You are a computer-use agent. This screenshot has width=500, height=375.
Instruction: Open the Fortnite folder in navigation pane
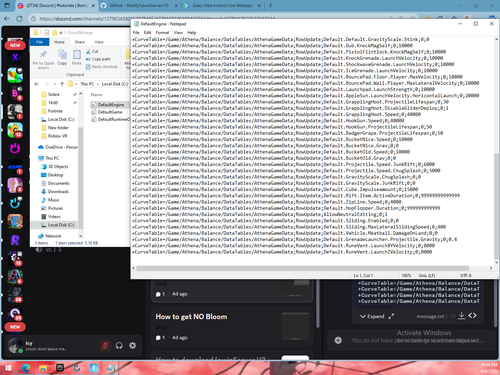coord(55,111)
